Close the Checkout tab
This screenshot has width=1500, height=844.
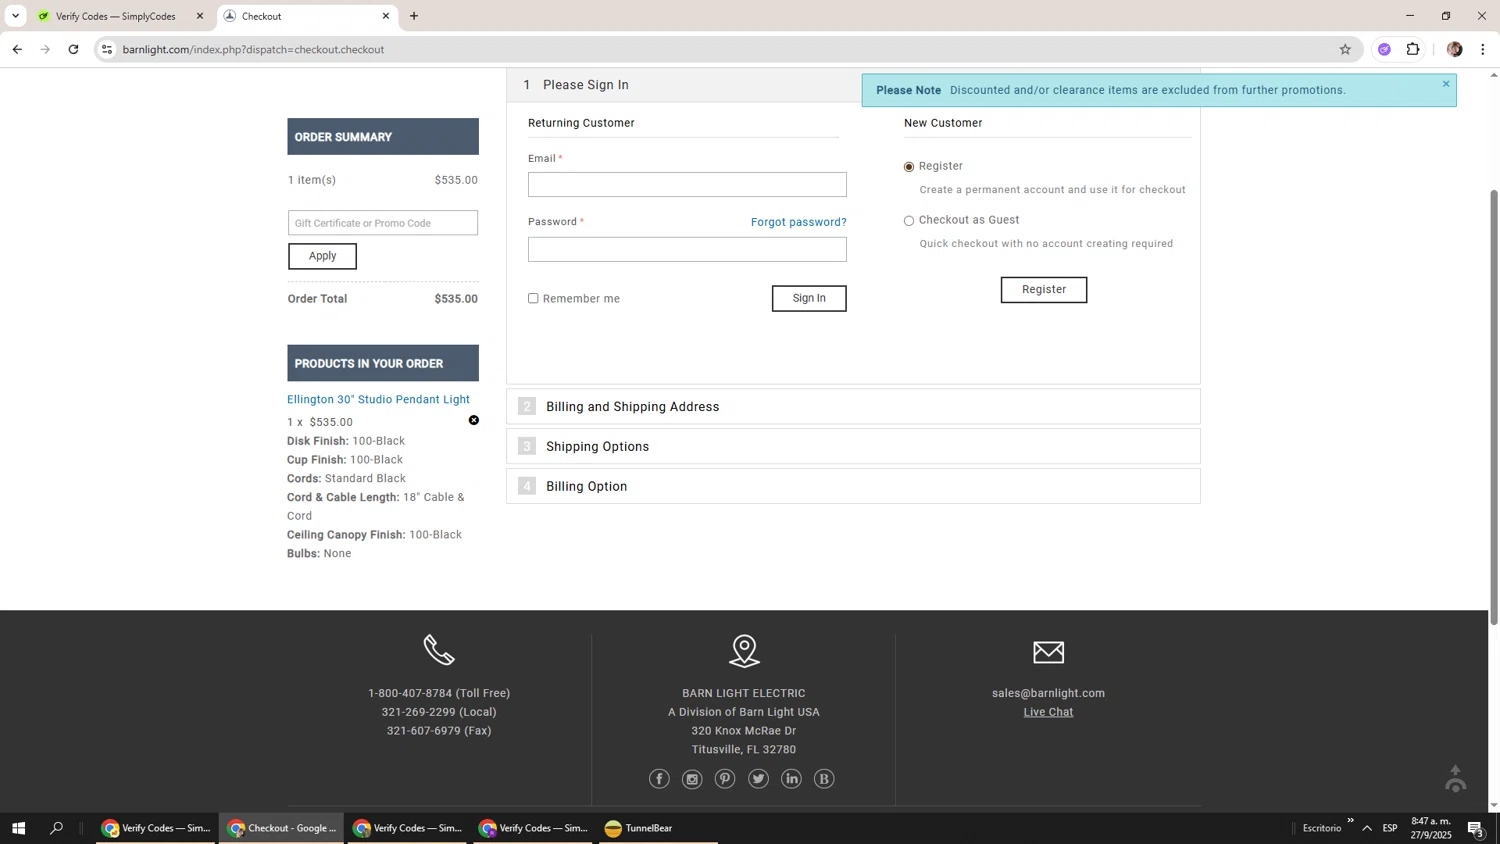coord(386,16)
